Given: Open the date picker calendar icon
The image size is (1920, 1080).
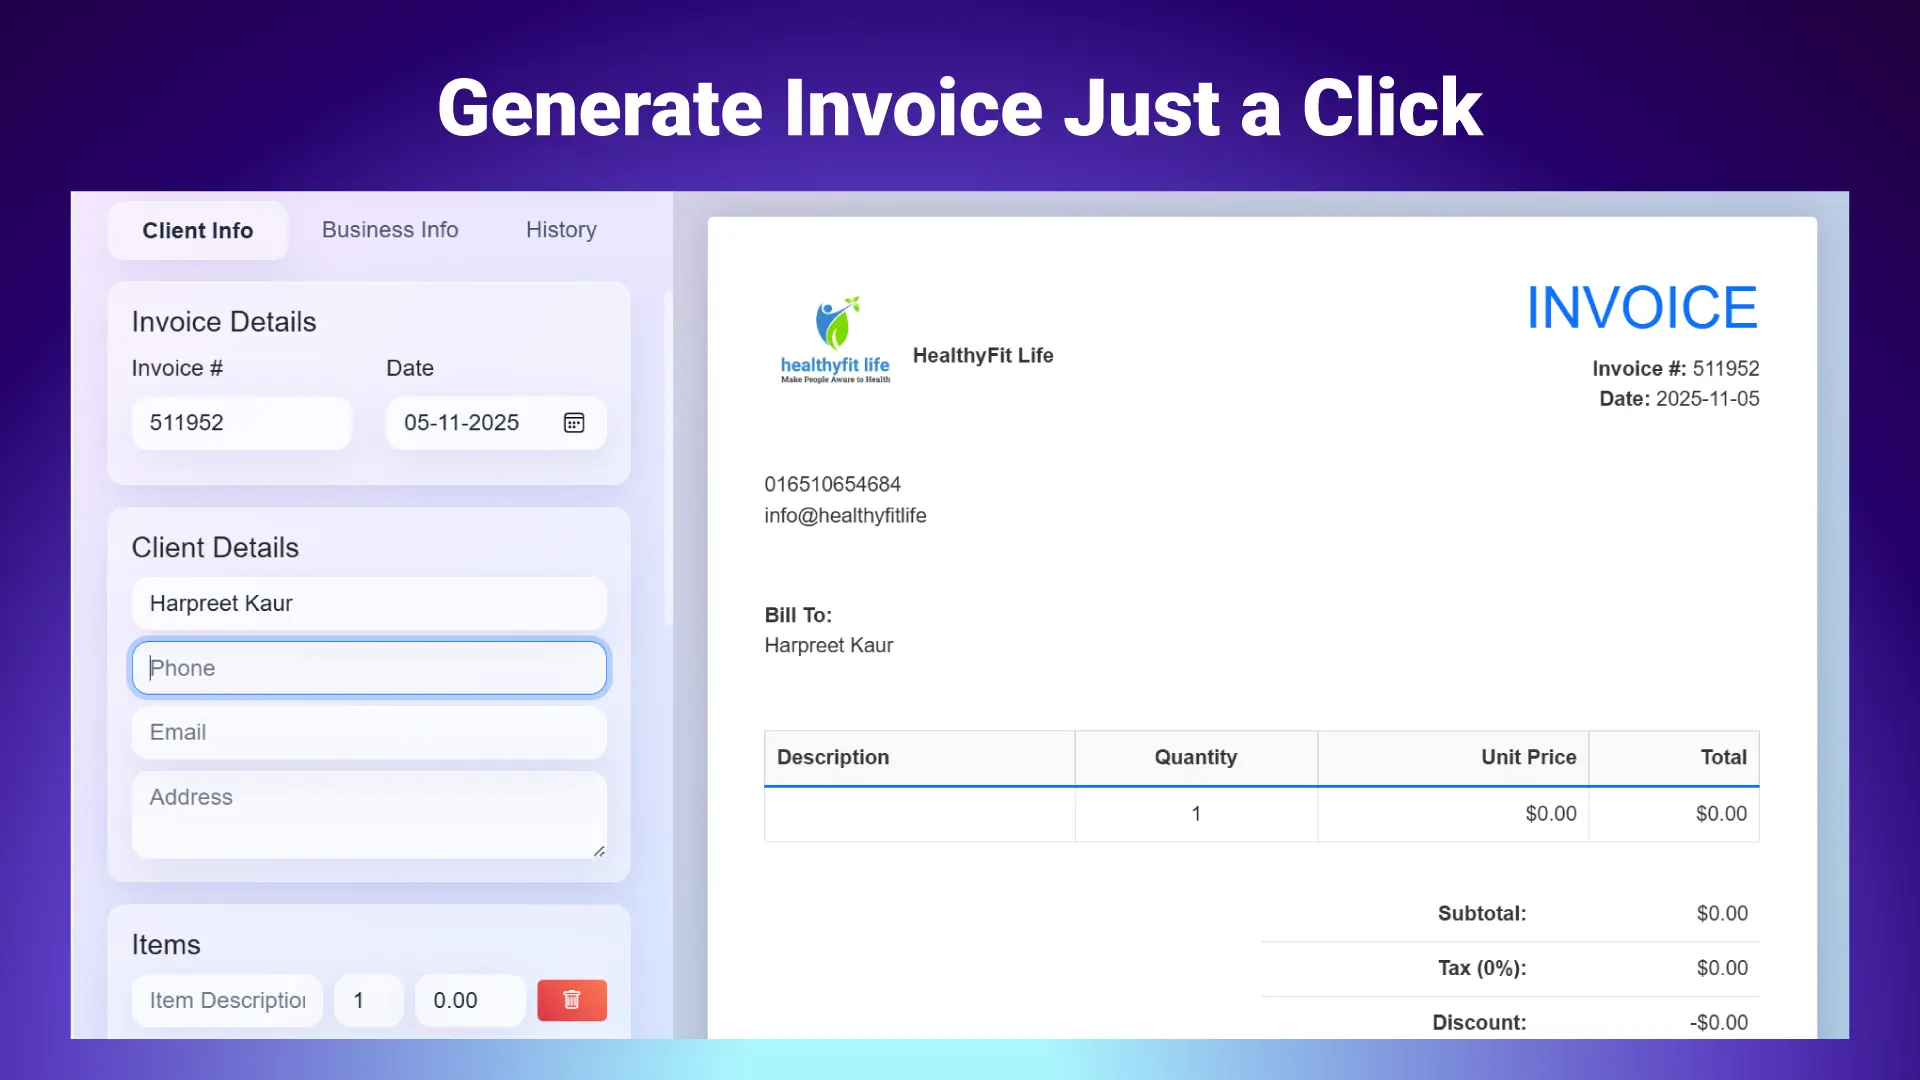Looking at the screenshot, I should [574, 422].
